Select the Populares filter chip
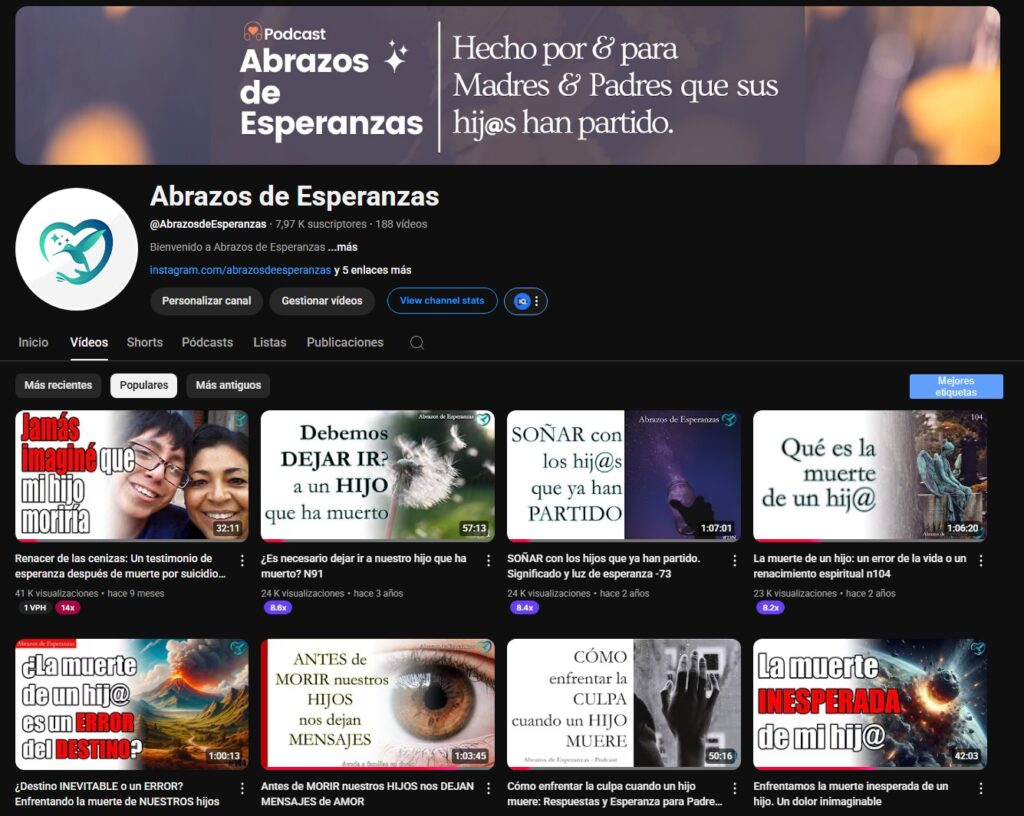 coord(144,385)
